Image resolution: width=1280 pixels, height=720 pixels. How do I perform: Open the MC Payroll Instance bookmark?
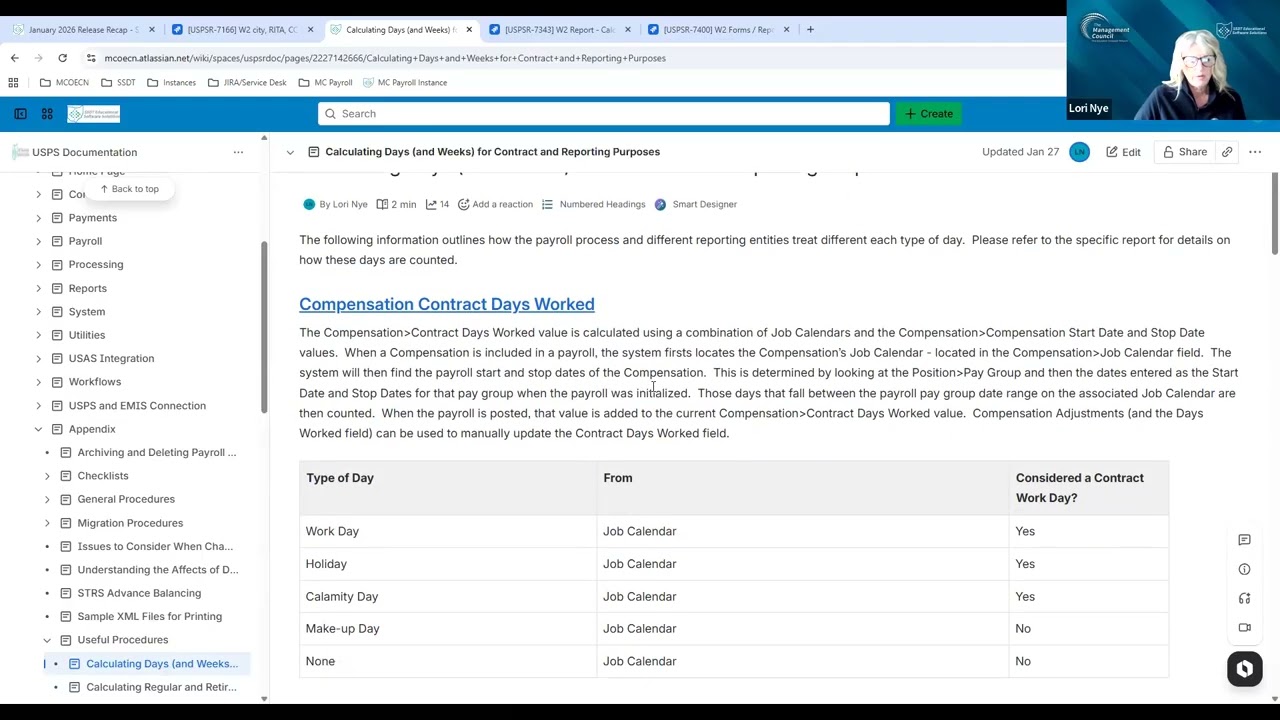[405, 83]
